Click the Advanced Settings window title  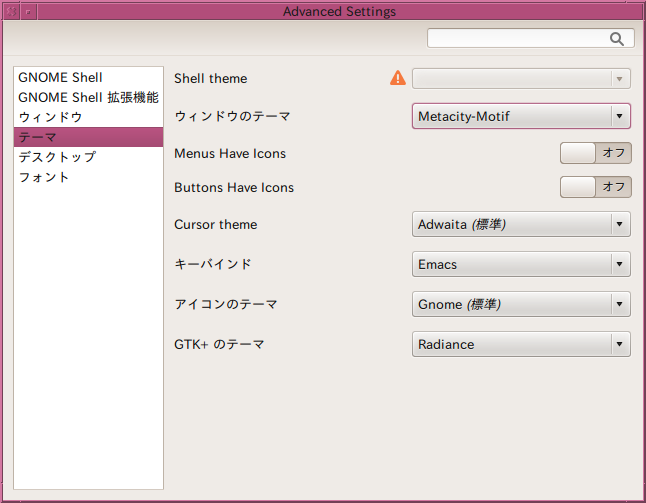pos(339,12)
